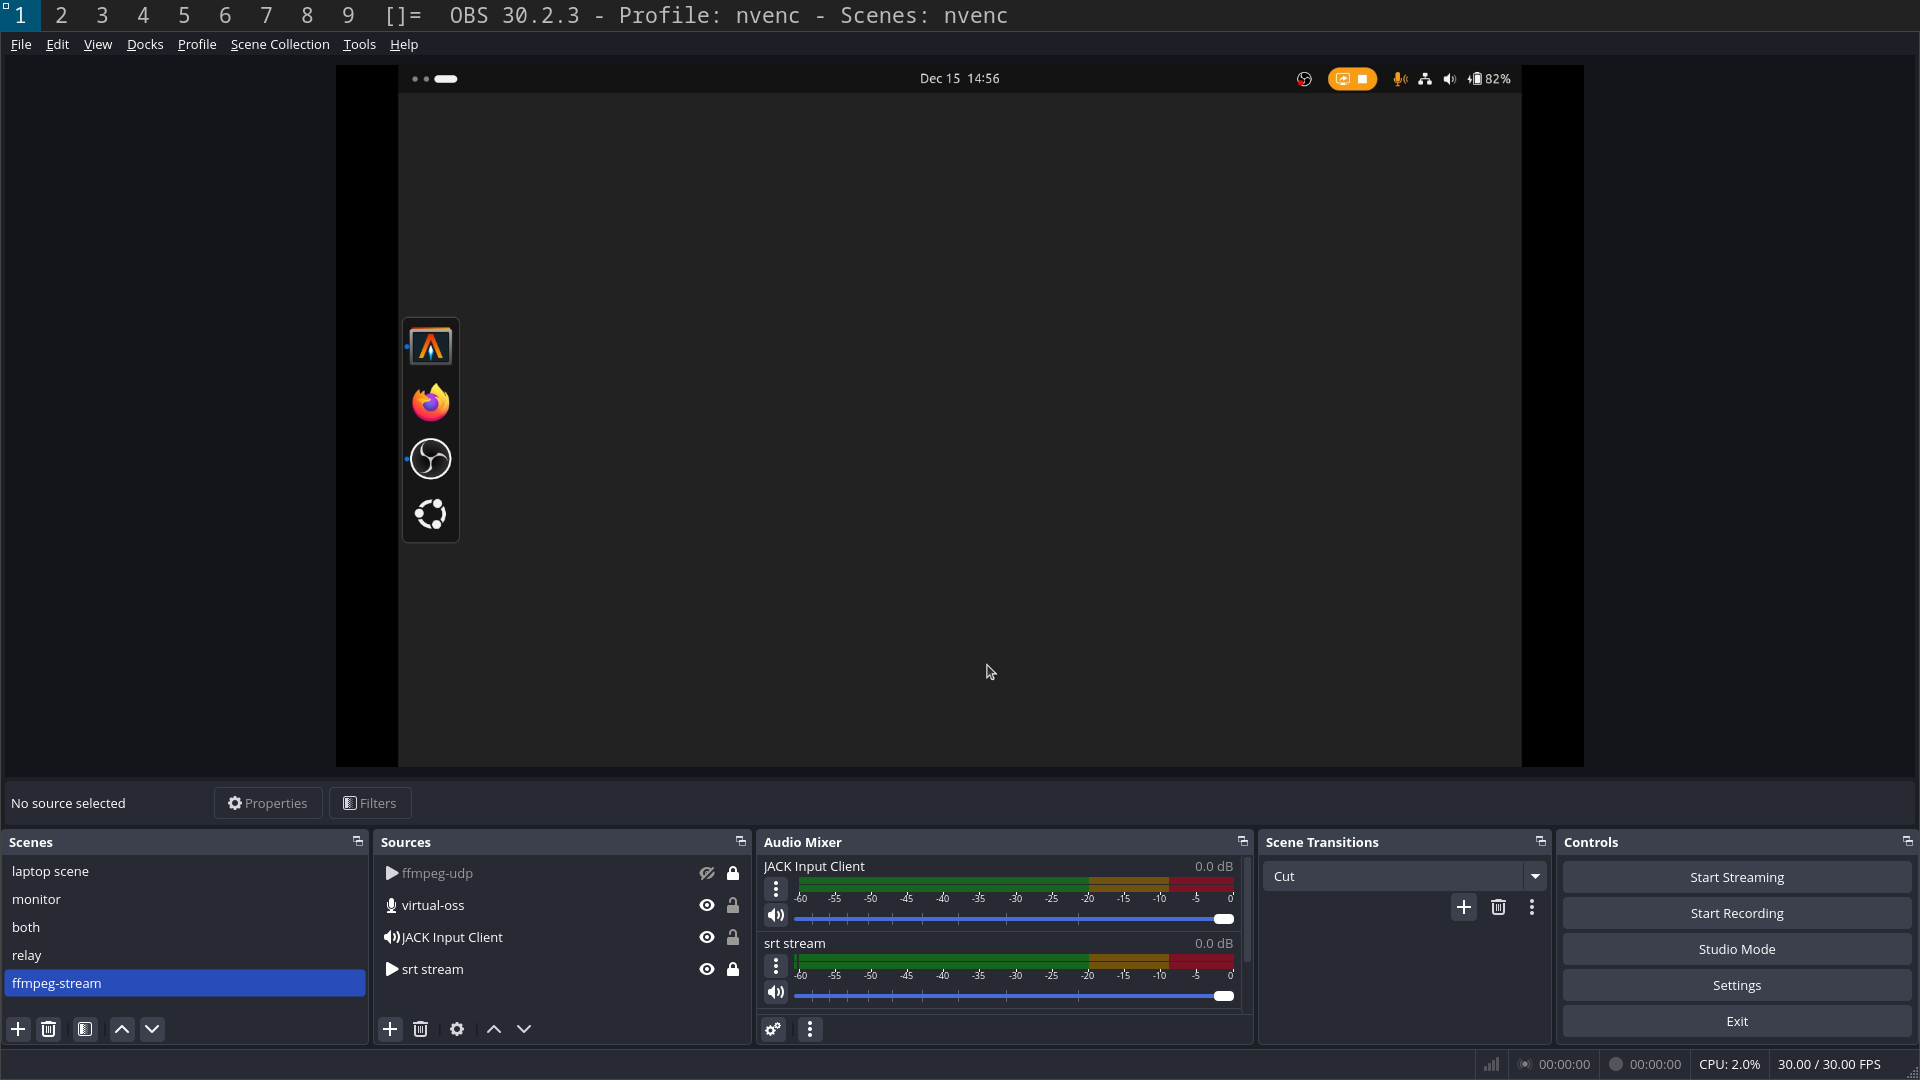
Task: Move selected source down arrow
Action: point(524,1029)
